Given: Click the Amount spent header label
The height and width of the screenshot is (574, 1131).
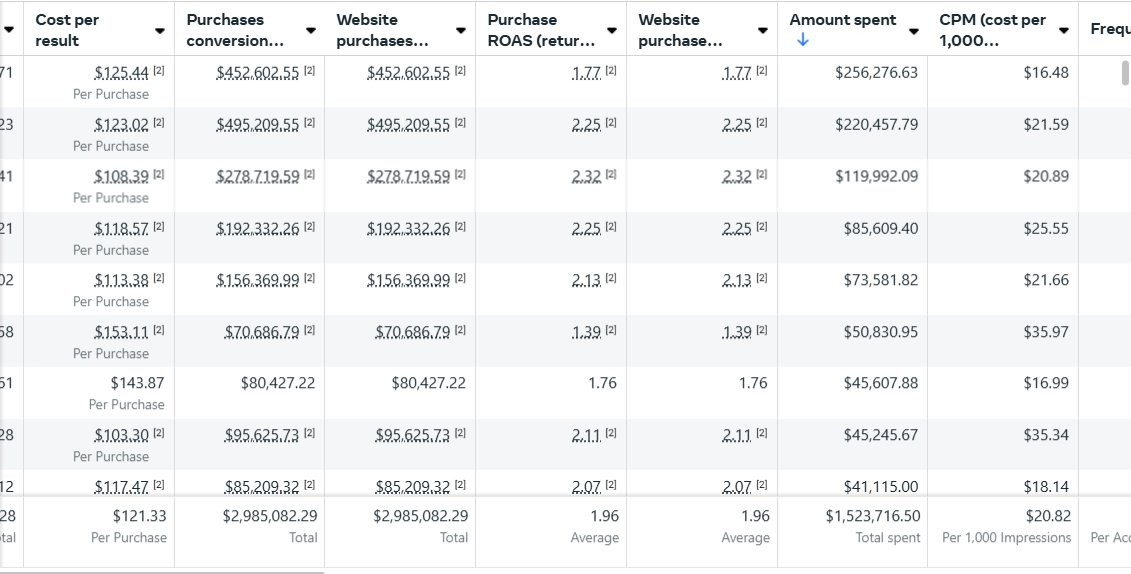Looking at the screenshot, I should click(842, 20).
